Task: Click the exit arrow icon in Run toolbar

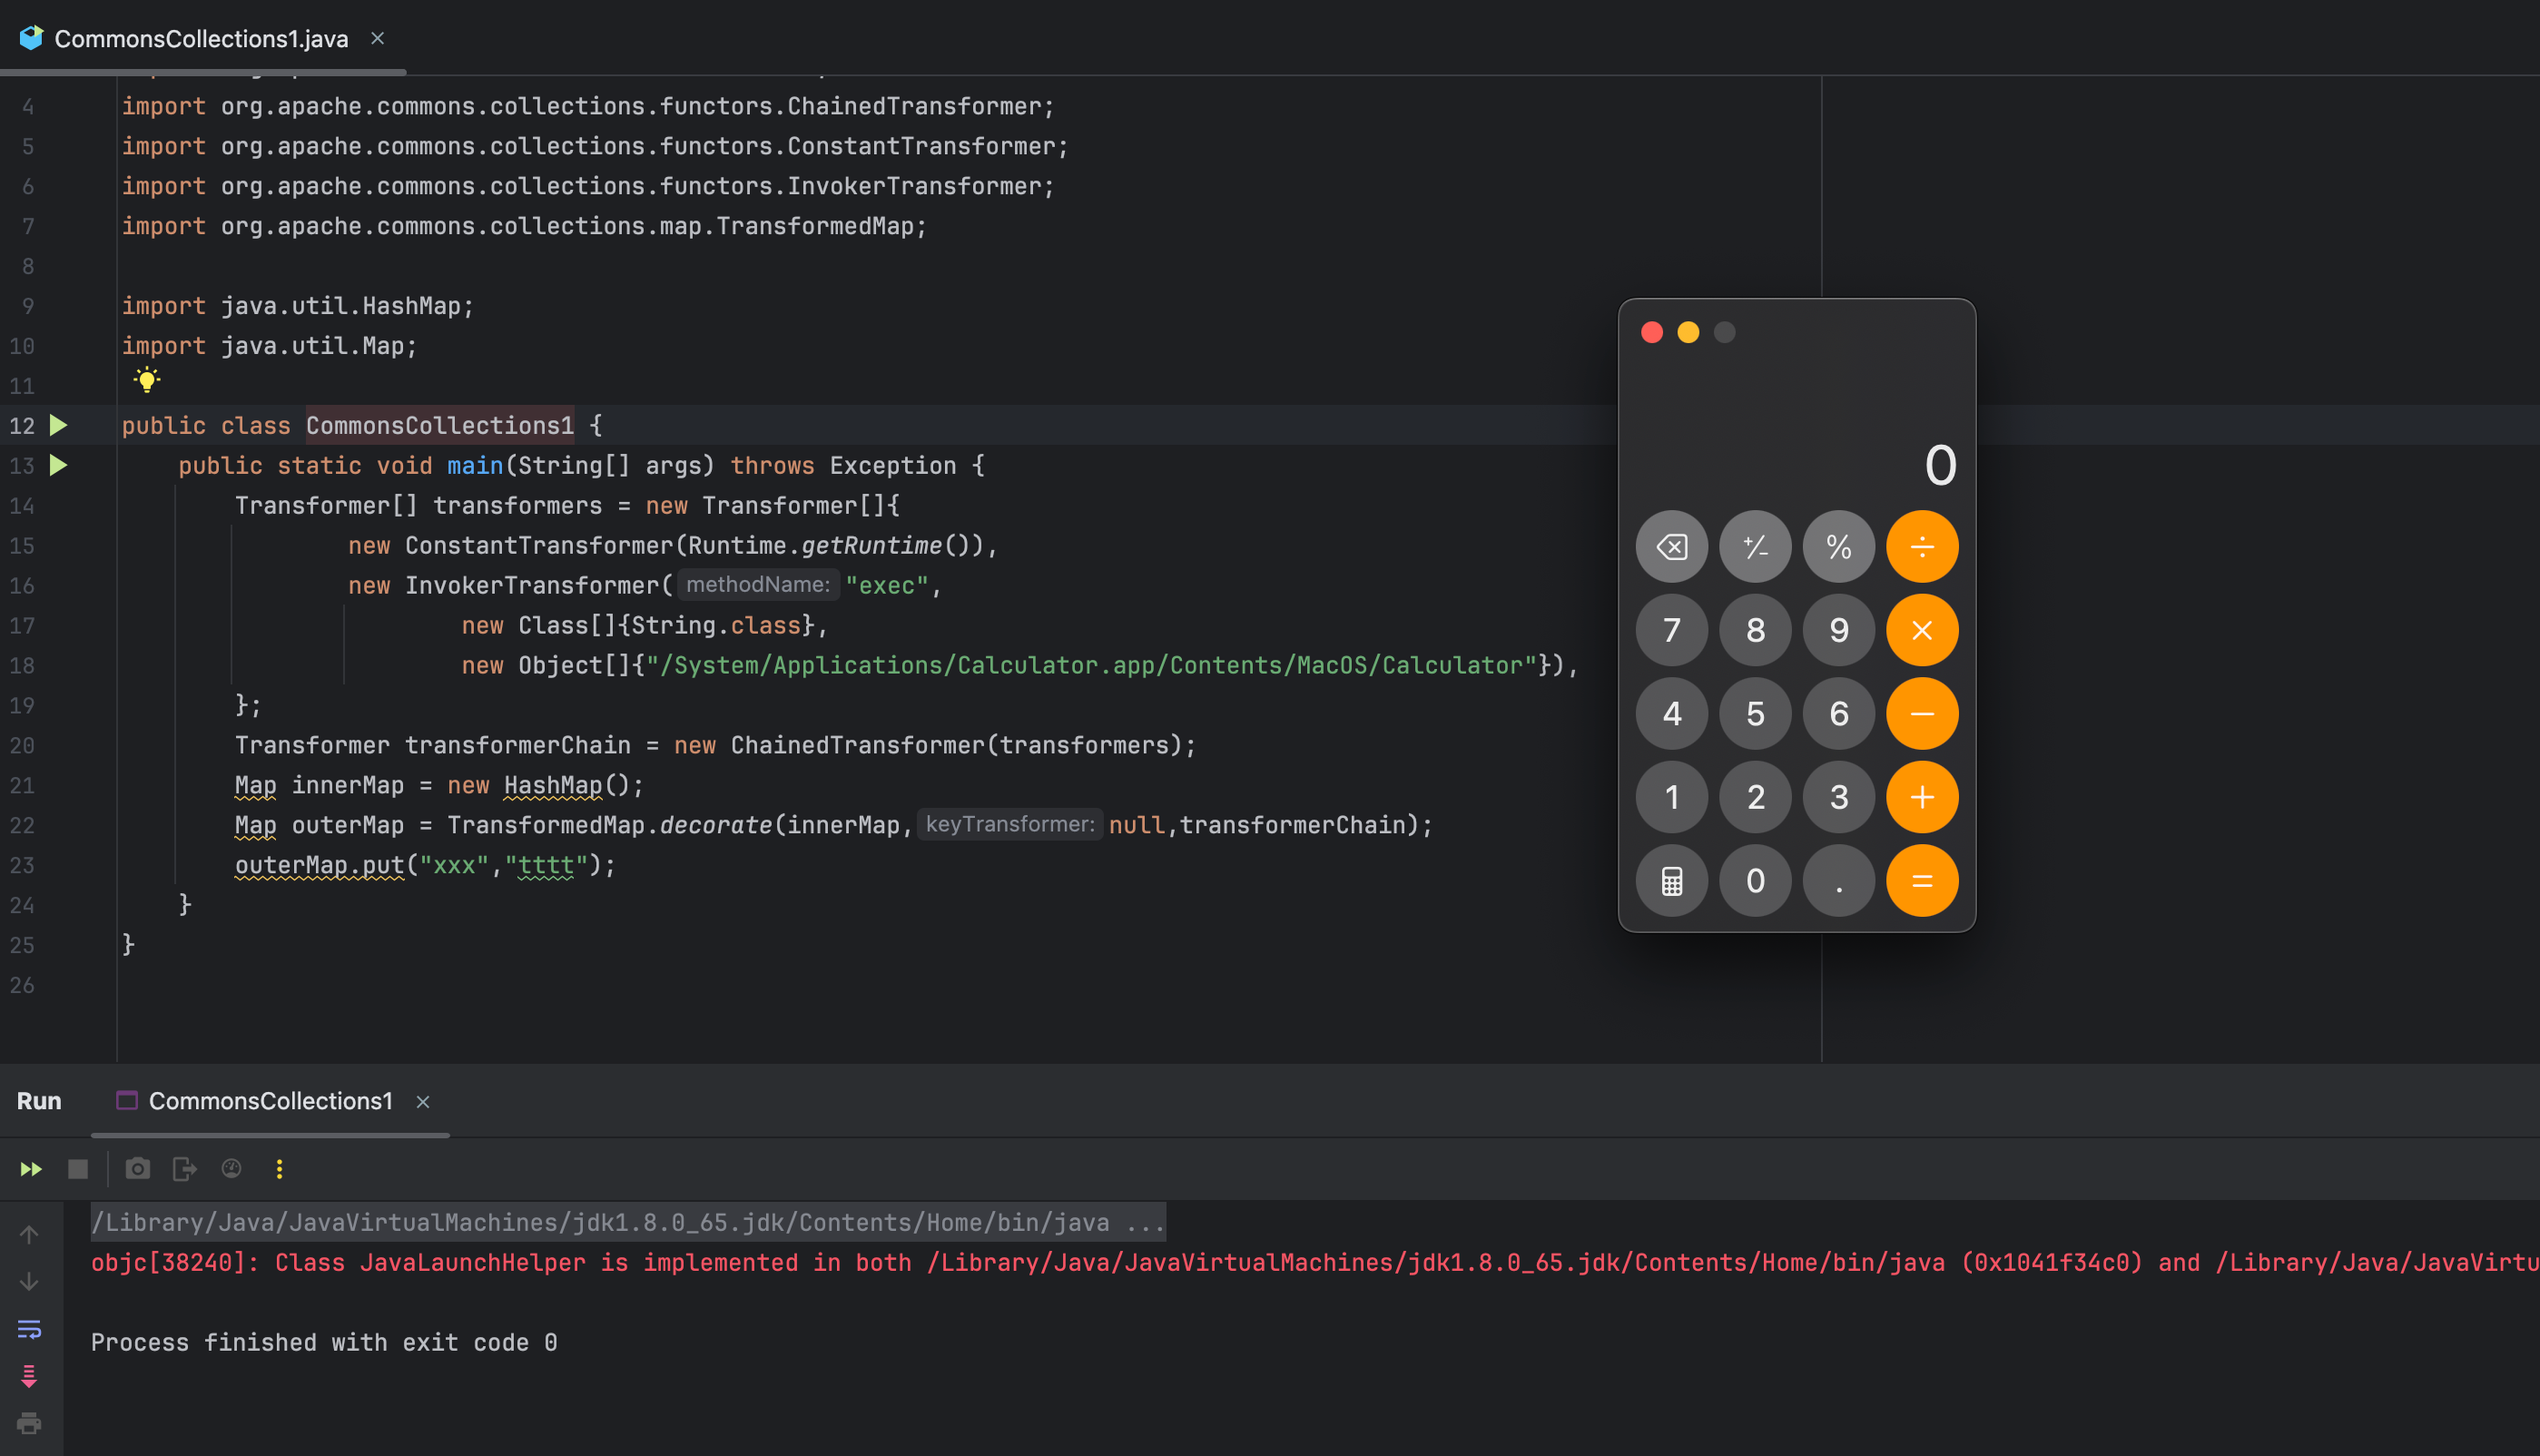Action: tap(185, 1169)
